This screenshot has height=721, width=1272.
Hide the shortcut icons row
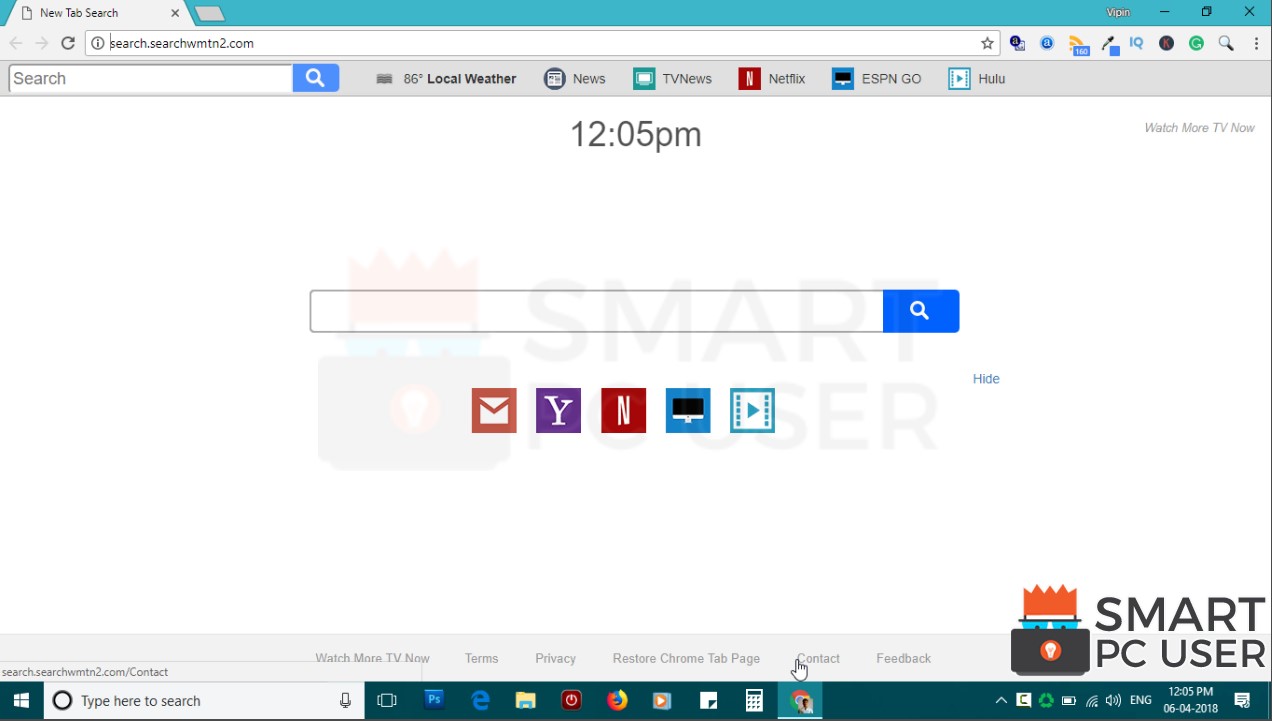pyautogui.click(x=986, y=378)
